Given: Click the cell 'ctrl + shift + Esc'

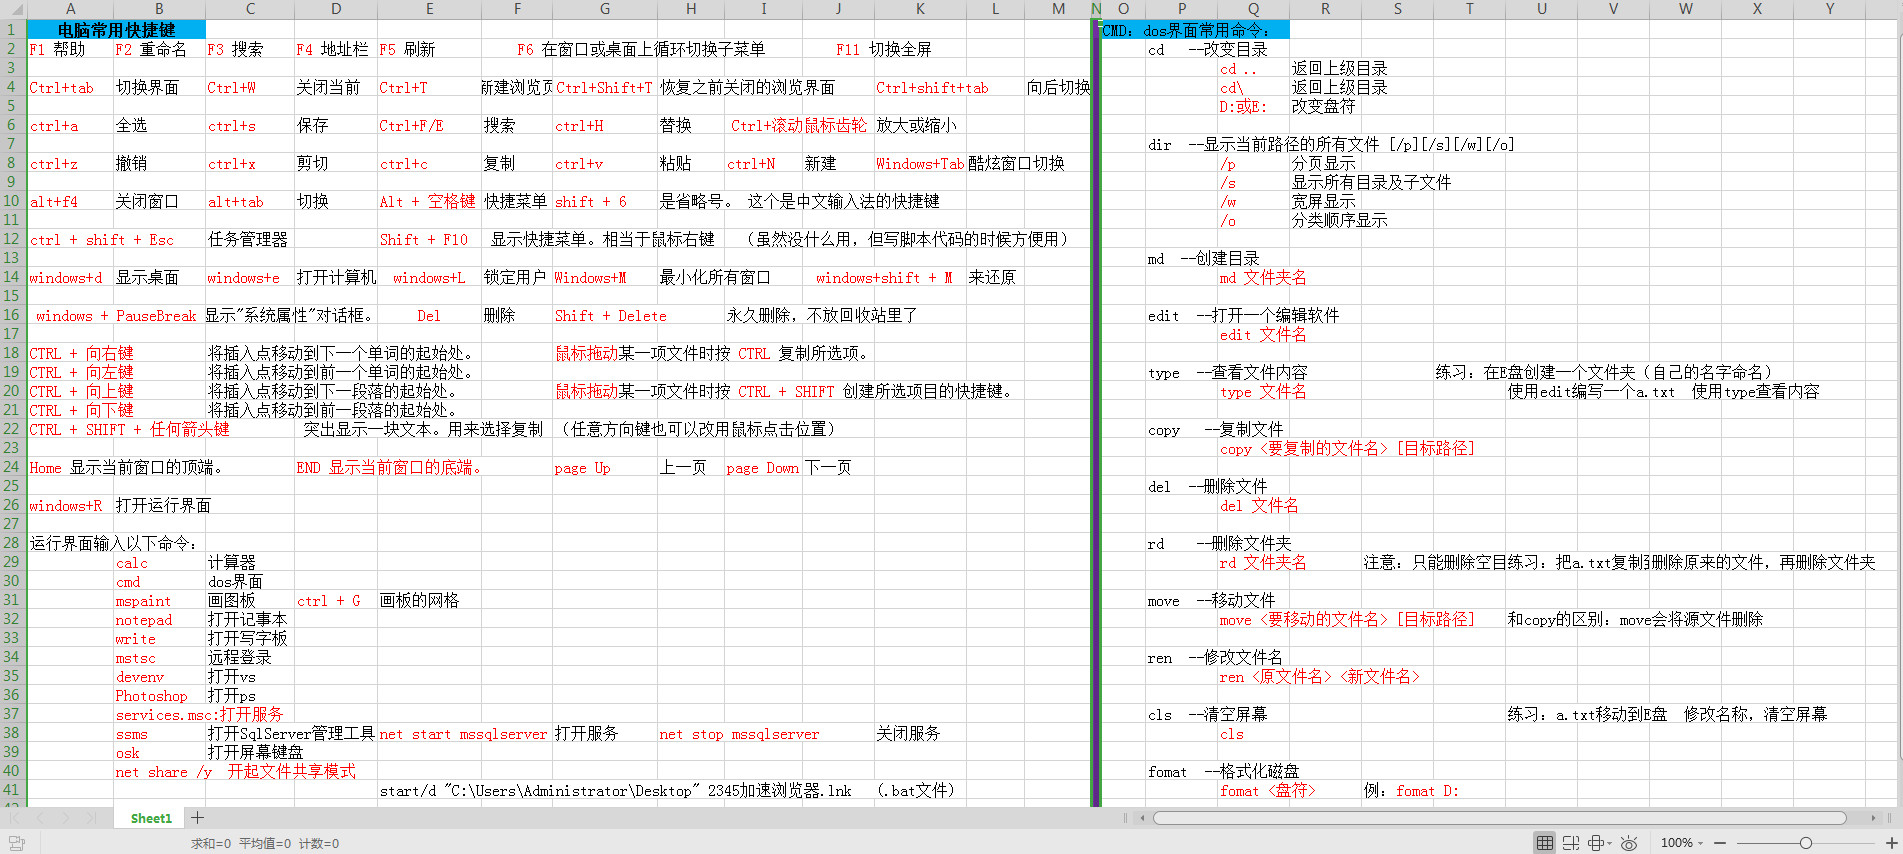Looking at the screenshot, I should (x=102, y=239).
